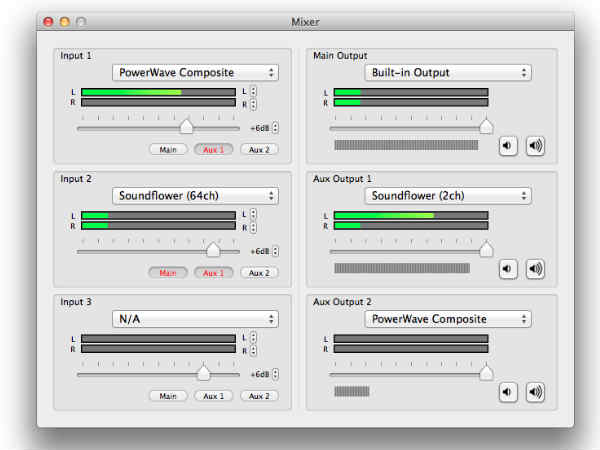Toggle Aux 2 routing for Input 2
The height and width of the screenshot is (450, 600).
[259, 273]
